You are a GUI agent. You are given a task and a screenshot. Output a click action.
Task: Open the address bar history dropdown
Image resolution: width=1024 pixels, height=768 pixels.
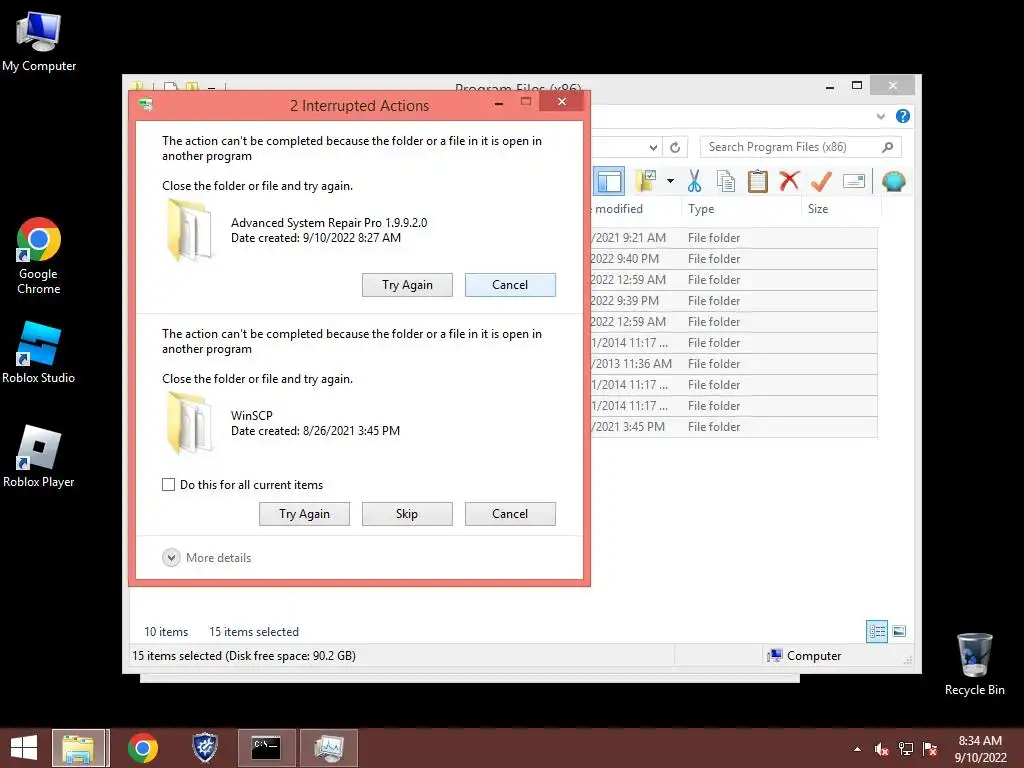coord(653,148)
